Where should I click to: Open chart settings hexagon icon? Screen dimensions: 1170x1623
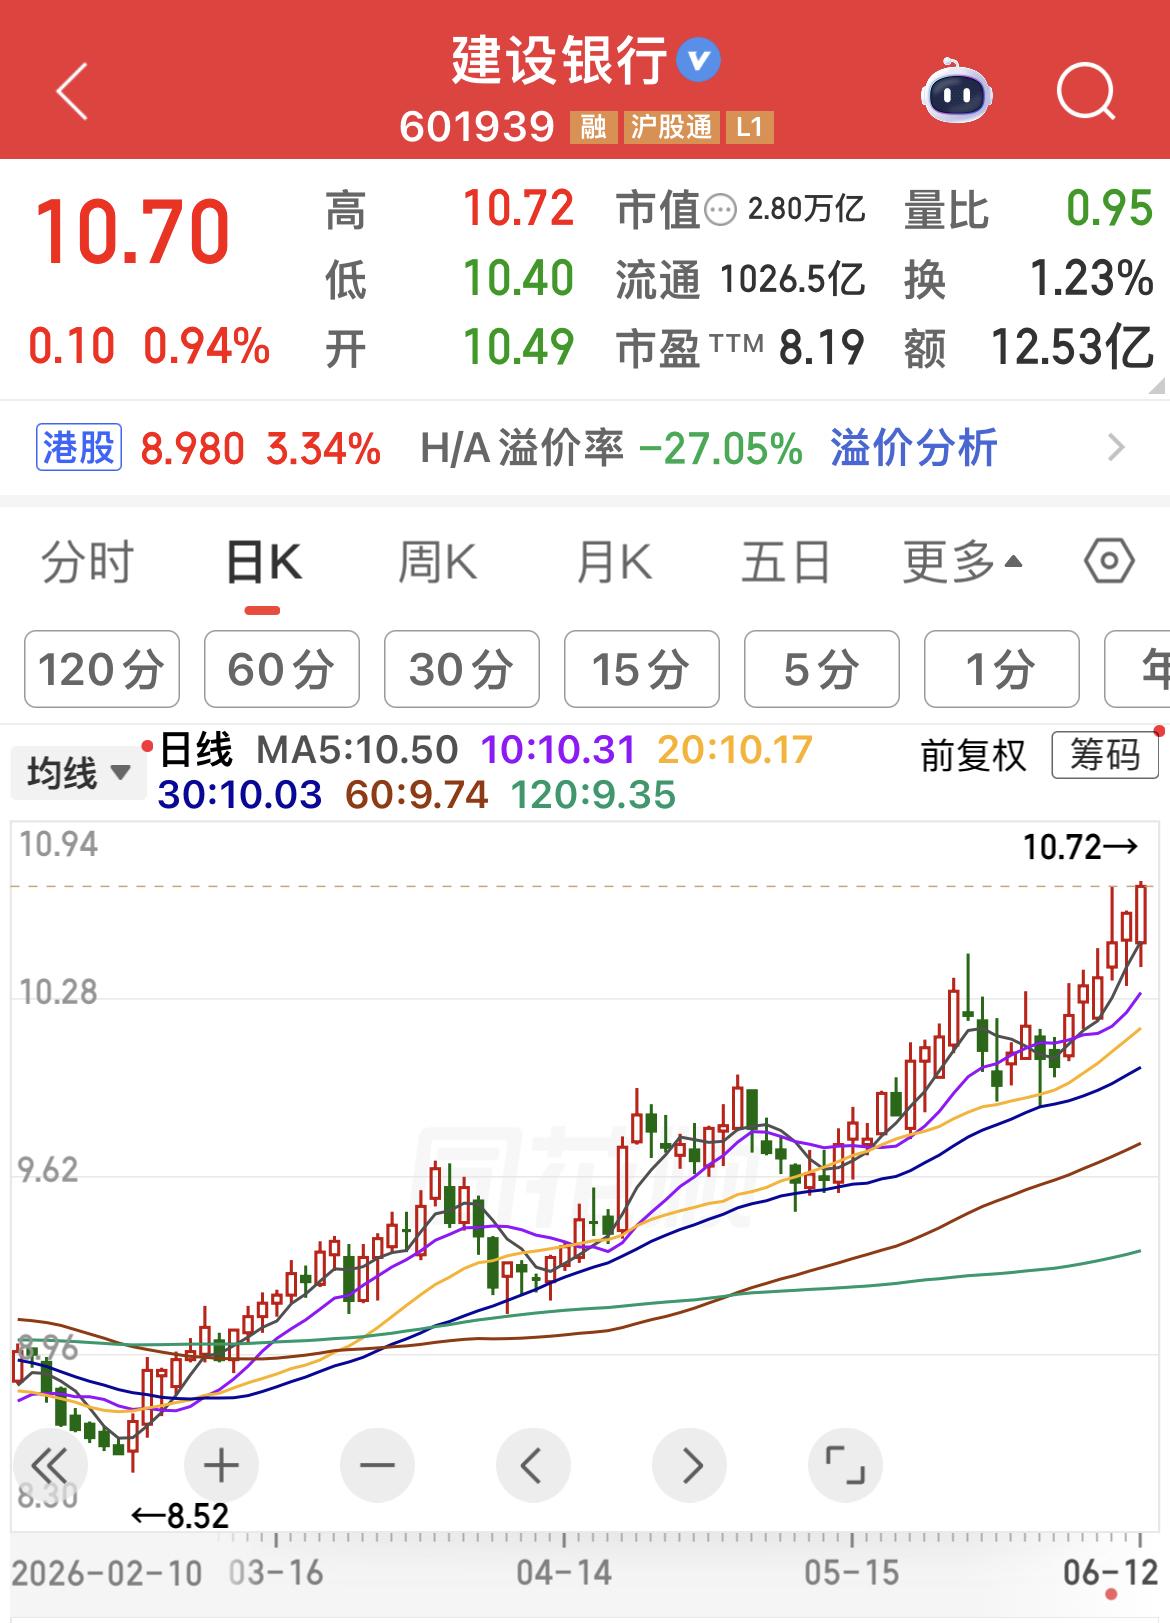1109,562
